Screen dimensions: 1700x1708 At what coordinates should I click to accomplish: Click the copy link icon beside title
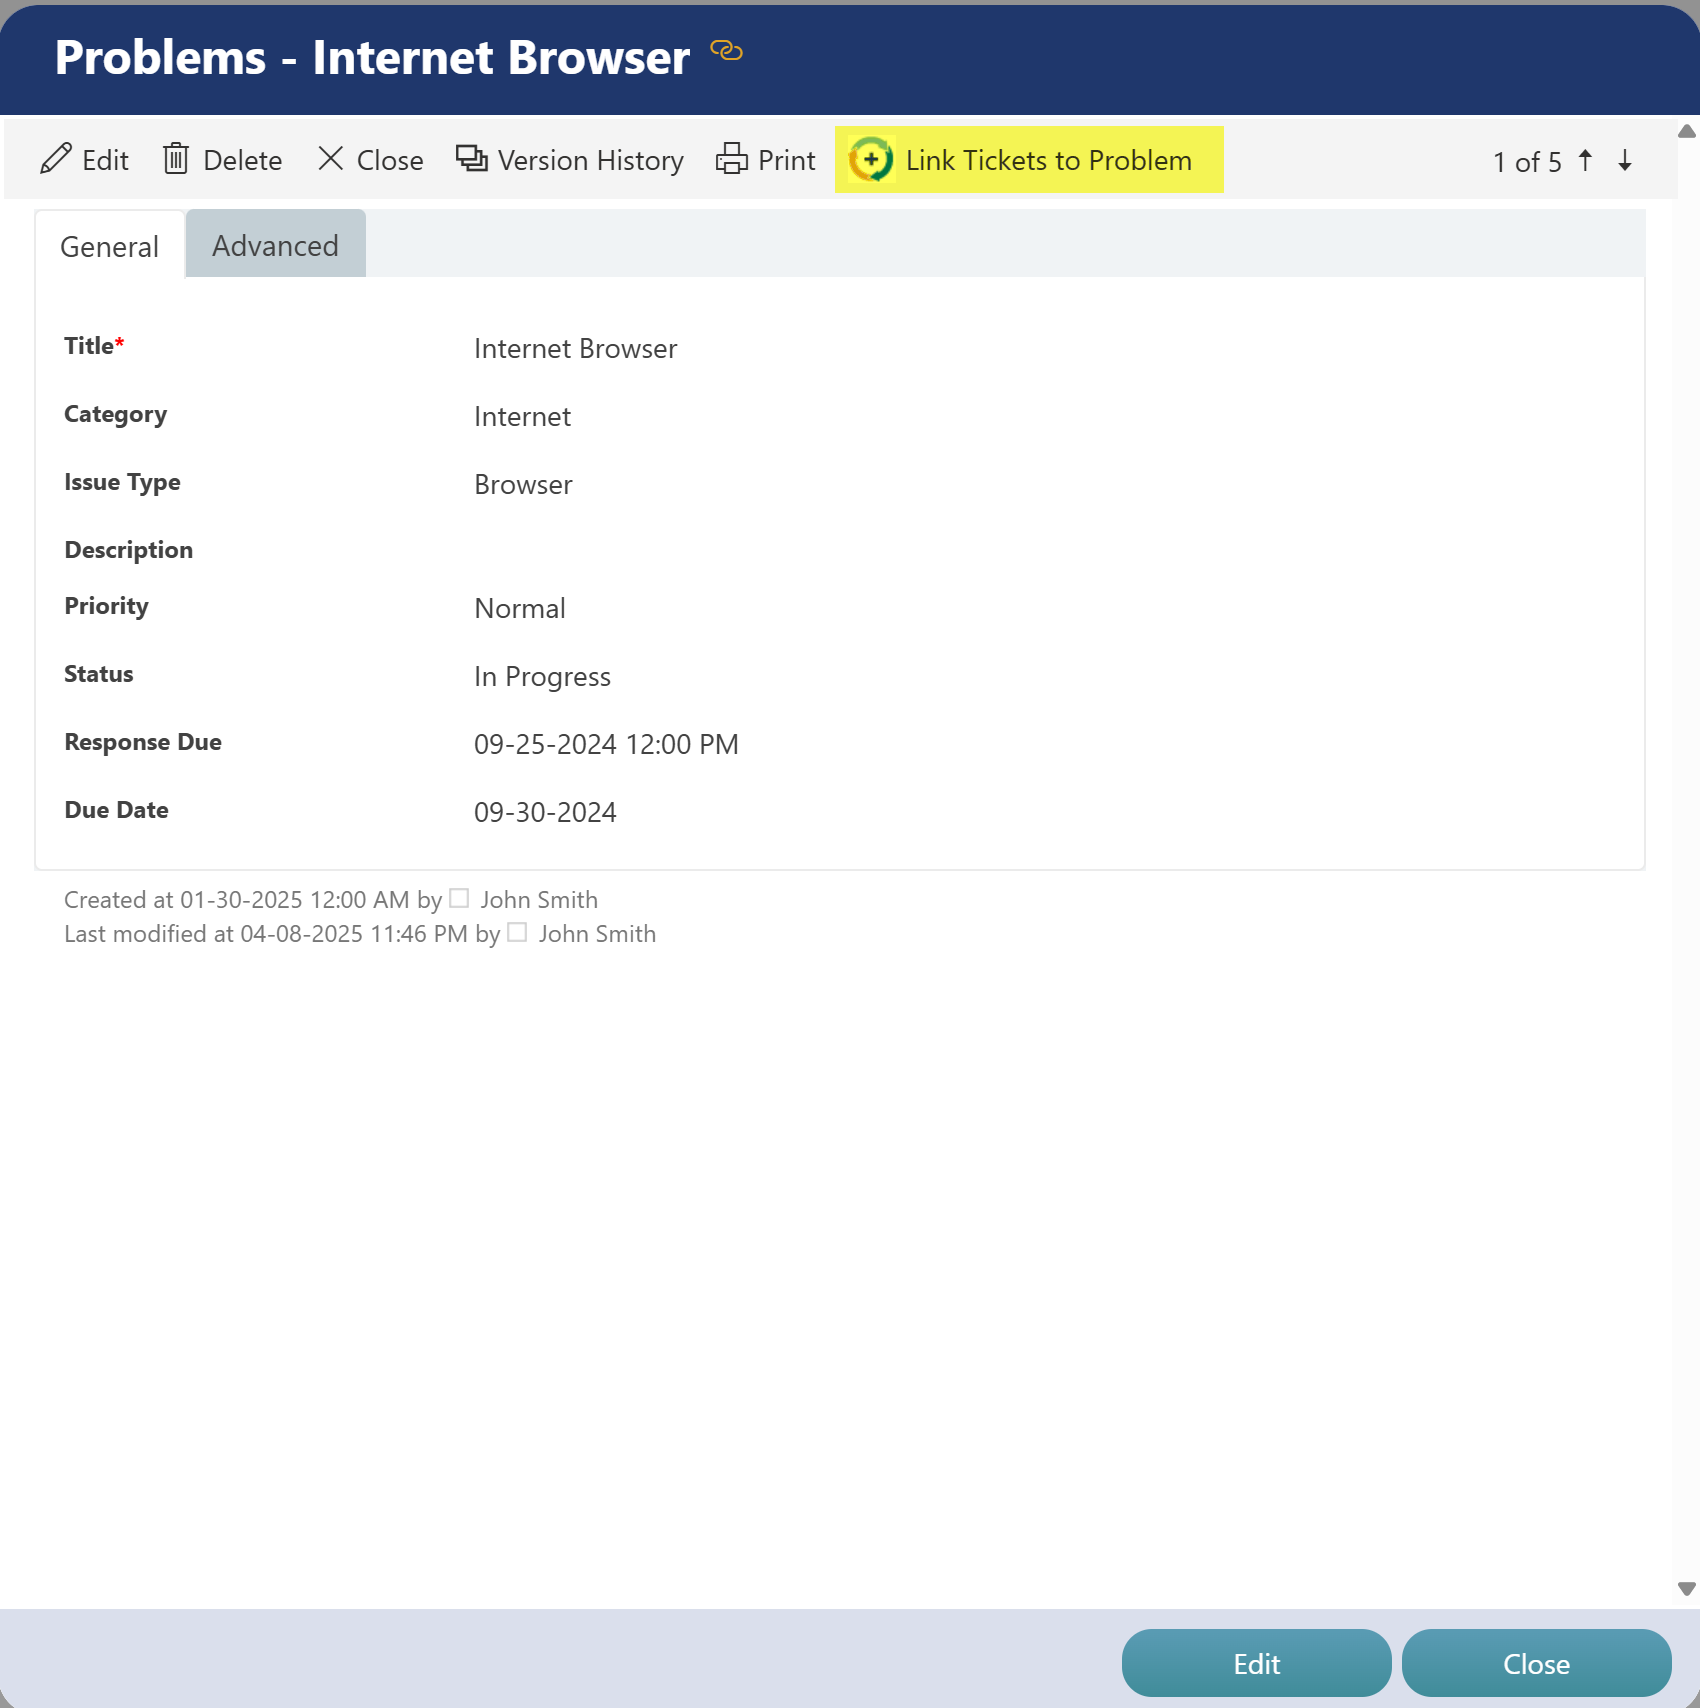tap(726, 50)
